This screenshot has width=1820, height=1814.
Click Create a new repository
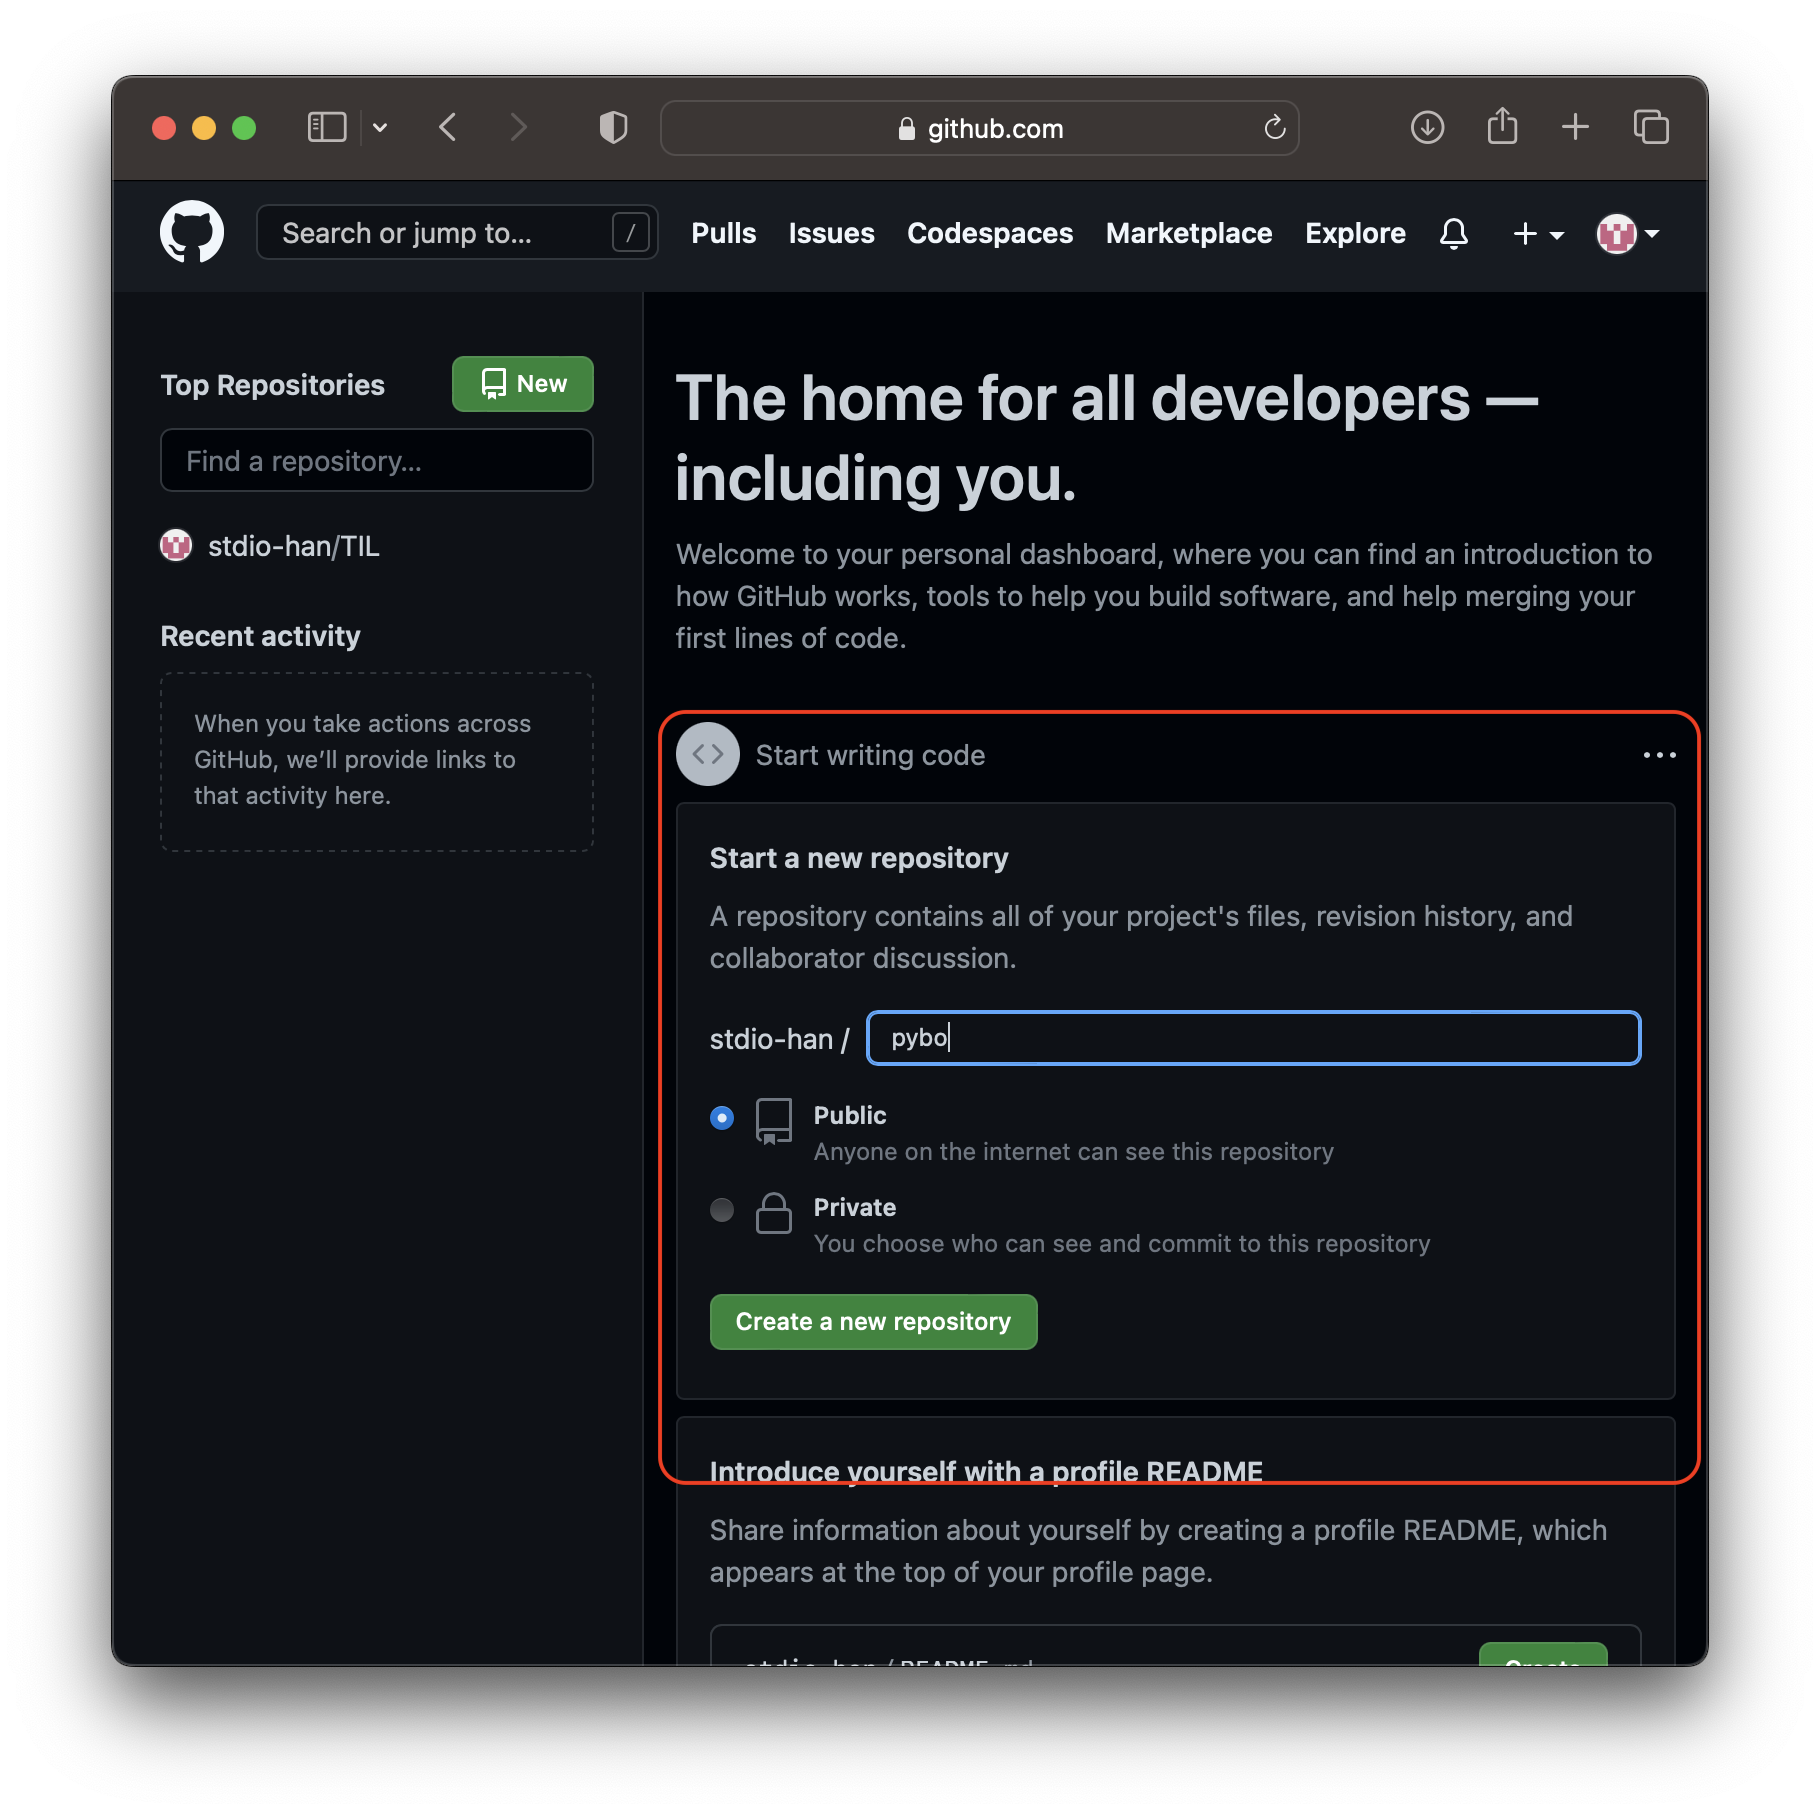tap(874, 1322)
